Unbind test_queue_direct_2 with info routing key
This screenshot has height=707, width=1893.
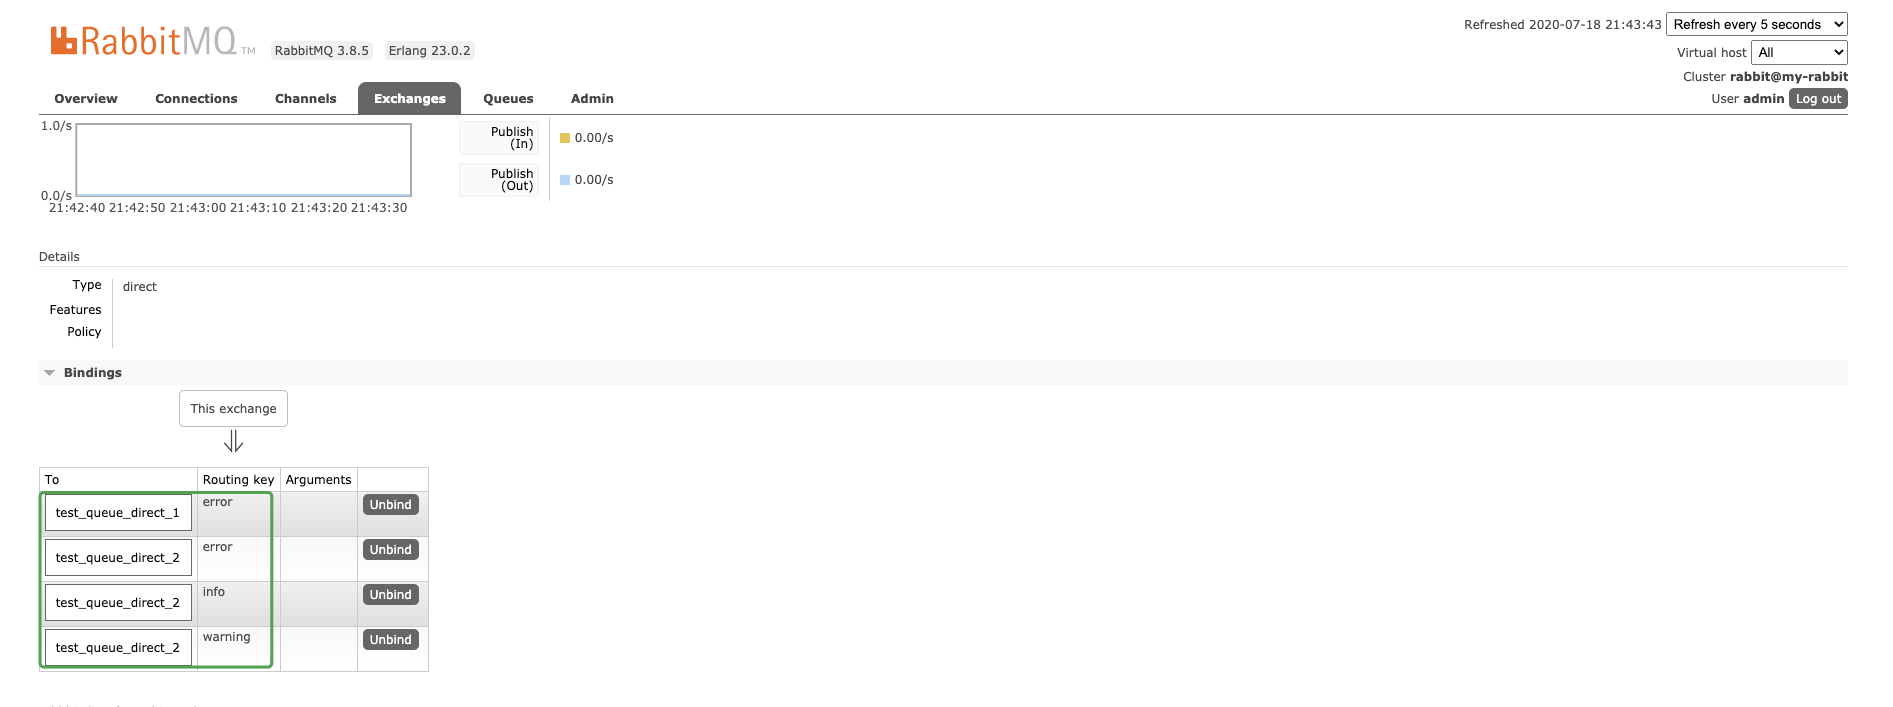(391, 595)
